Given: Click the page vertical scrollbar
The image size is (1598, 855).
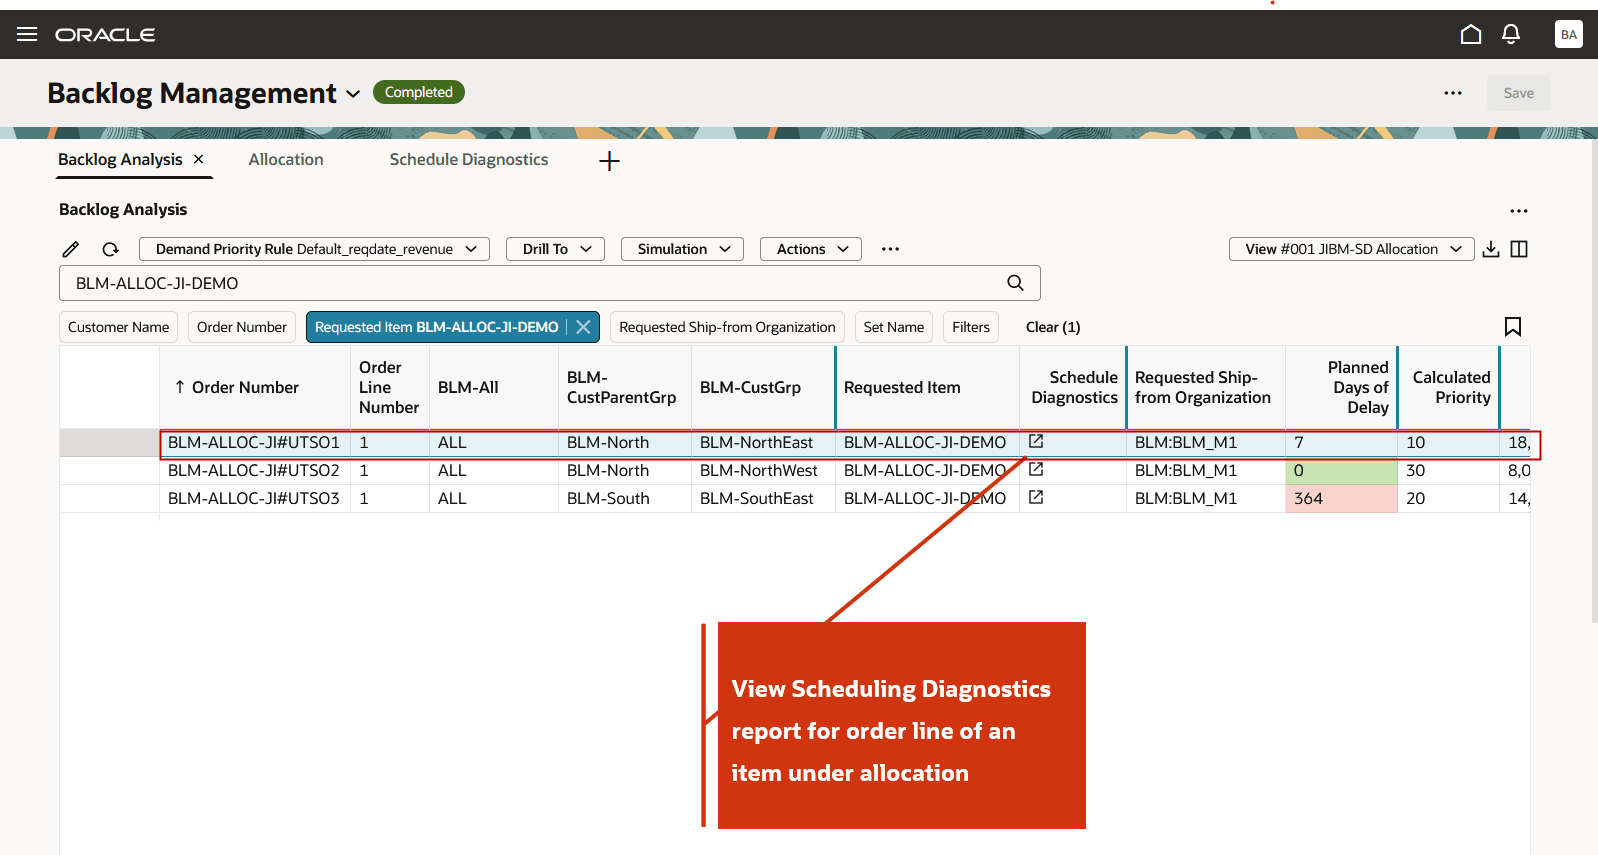Looking at the screenshot, I should point(1594,380).
